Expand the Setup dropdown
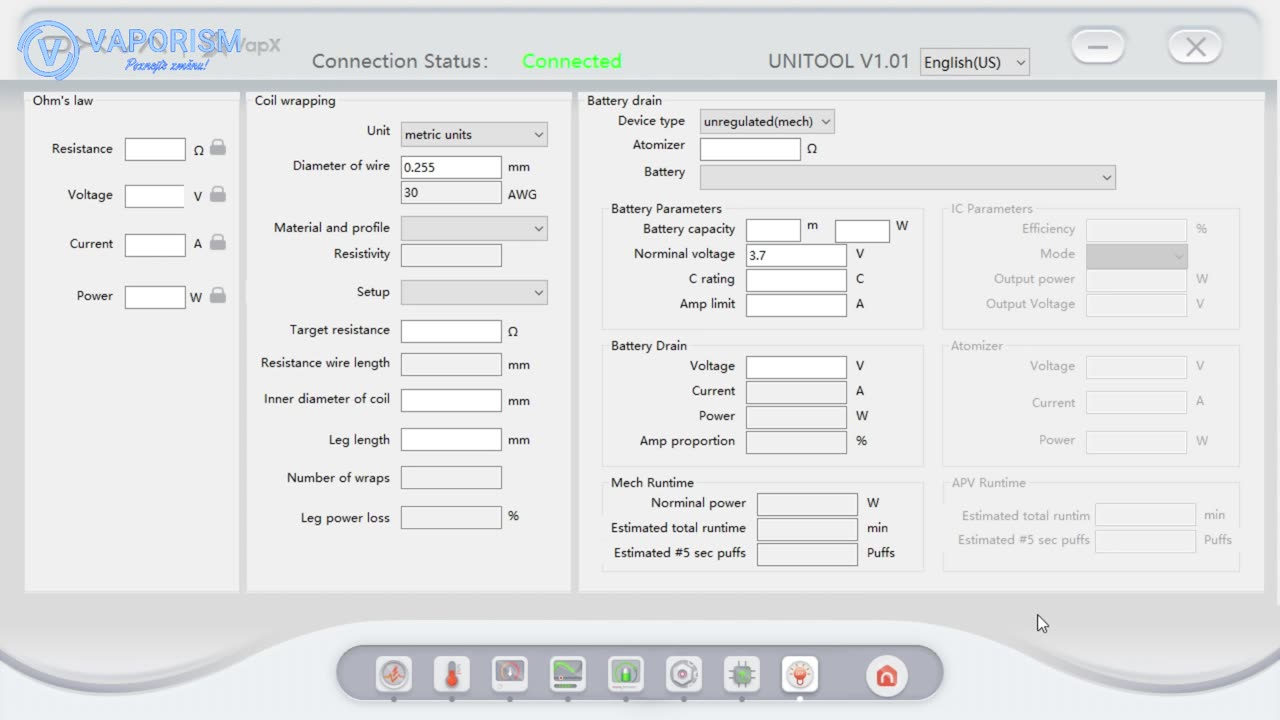Viewport: 1280px width, 720px height. (474, 293)
